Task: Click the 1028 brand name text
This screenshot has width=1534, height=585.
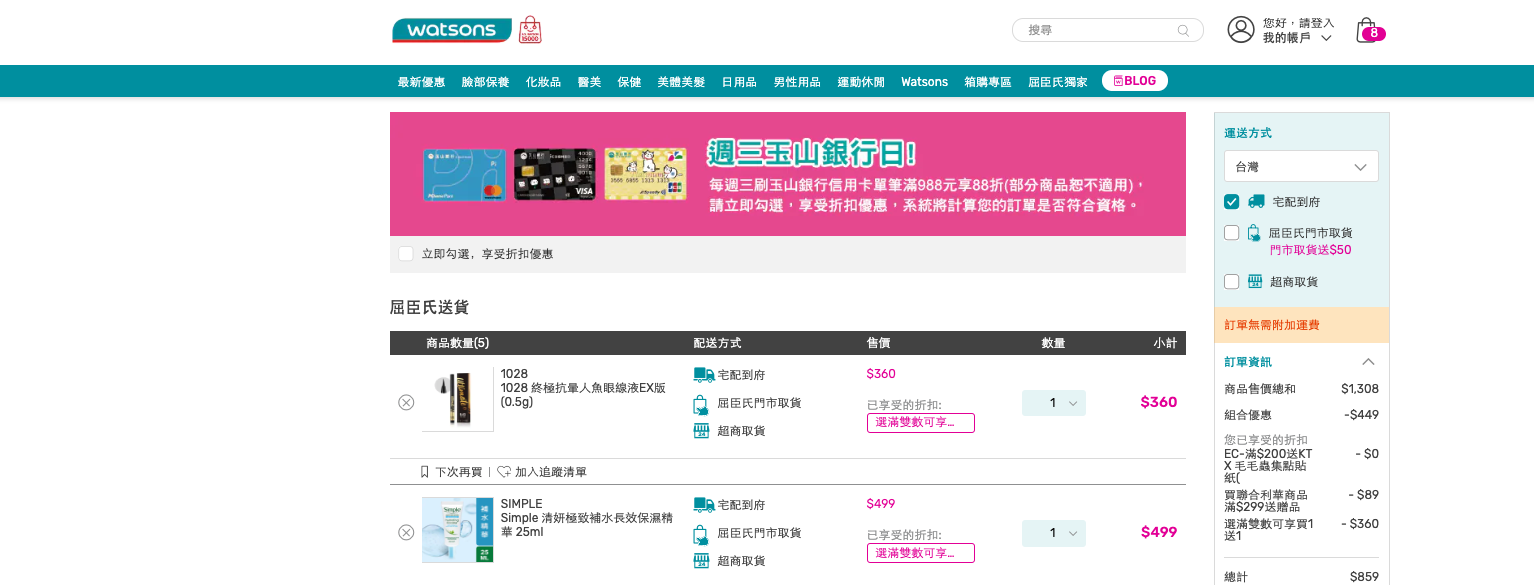Action: (x=514, y=374)
